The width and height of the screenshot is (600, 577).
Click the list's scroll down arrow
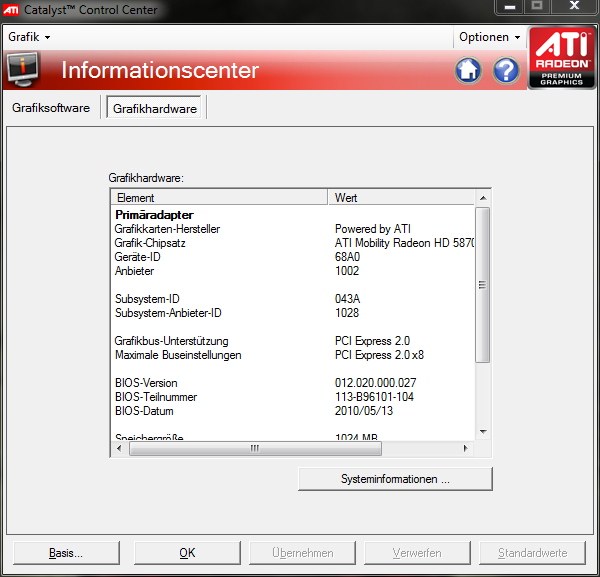click(x=483, y=432)
